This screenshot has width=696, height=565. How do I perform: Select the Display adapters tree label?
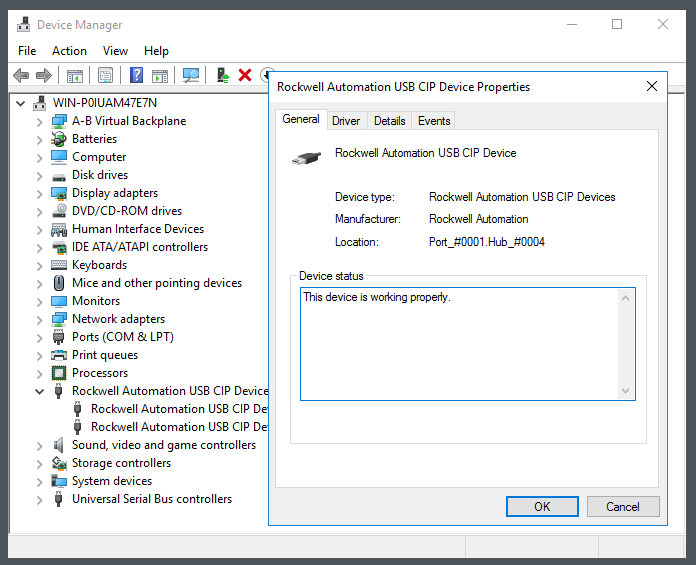[x=115, y=193]
